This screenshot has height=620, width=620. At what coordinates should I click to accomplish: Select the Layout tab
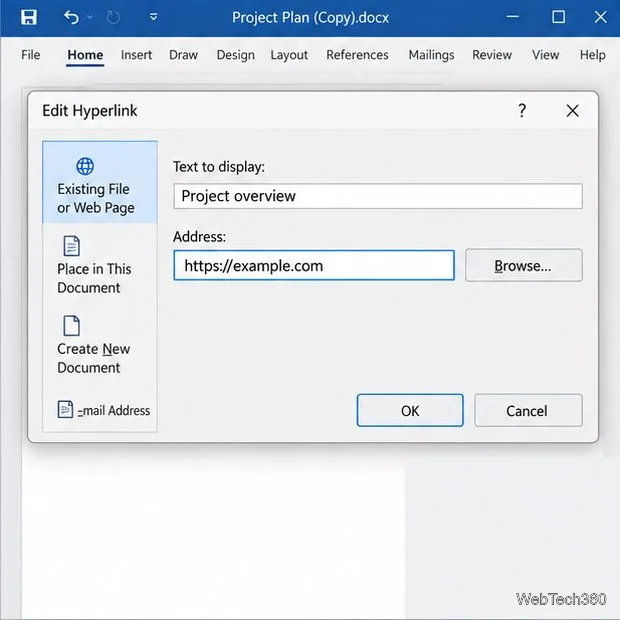pyautogui.click(x=289, y=55)
